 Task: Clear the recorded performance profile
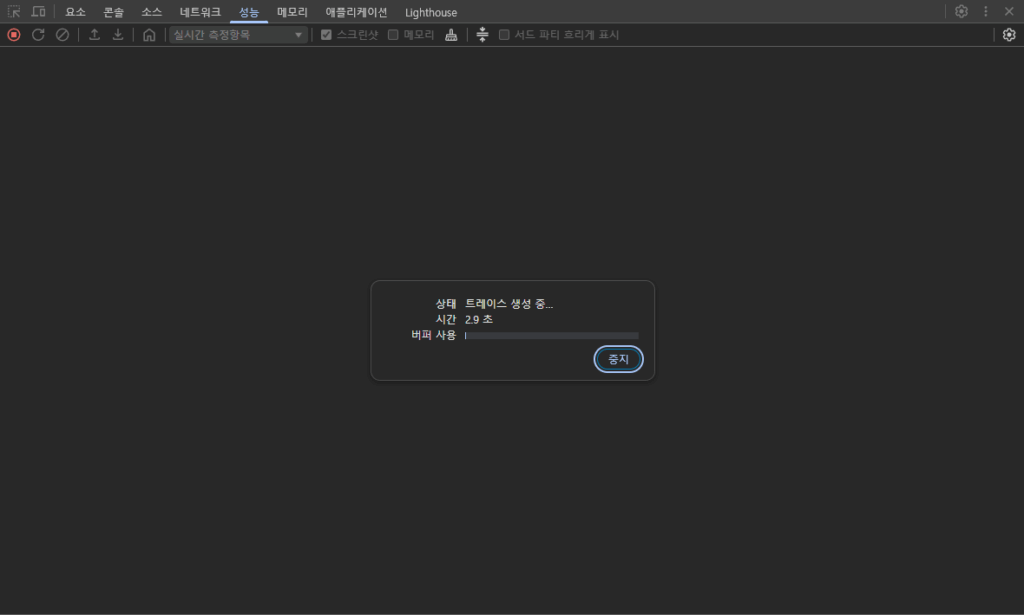[63, 34]
